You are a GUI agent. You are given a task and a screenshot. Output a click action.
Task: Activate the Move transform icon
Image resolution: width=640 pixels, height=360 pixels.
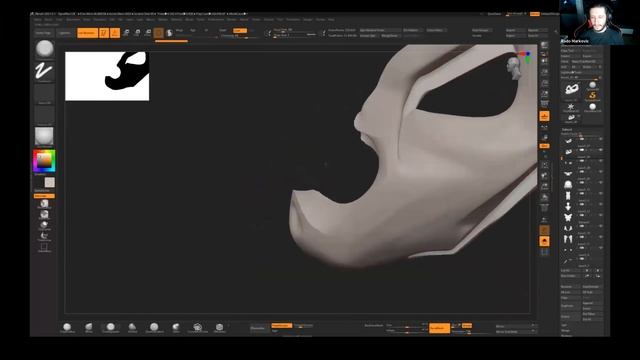[x=126, y=33]
